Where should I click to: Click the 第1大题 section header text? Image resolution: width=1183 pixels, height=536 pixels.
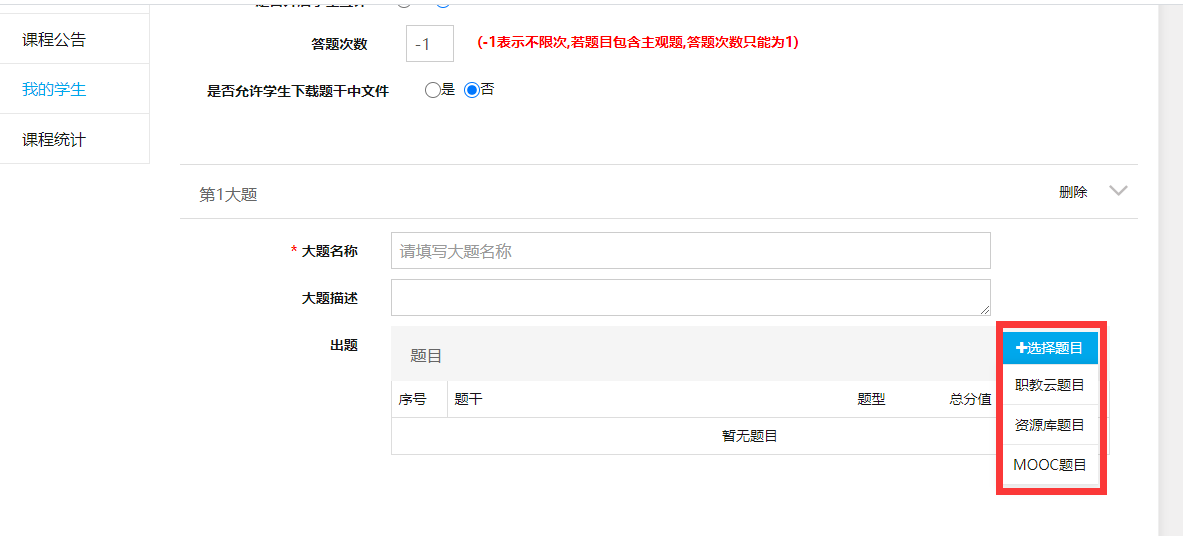tap(229, 195)
